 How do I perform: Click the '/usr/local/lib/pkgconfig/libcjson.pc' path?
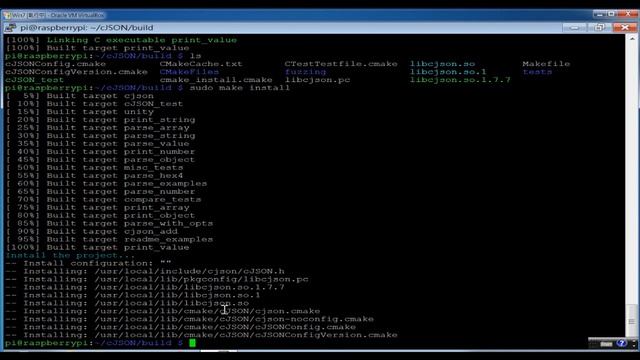tap(201, 279)
